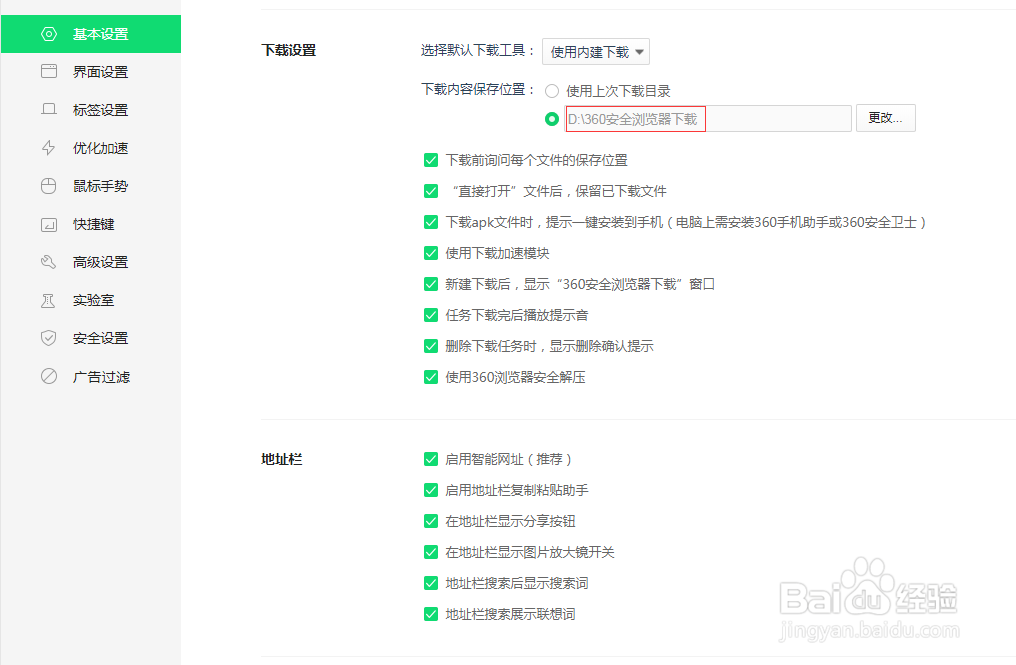Switch to 安全设置 section
This screenshot has width=1016, height=665.
point(91,338)
